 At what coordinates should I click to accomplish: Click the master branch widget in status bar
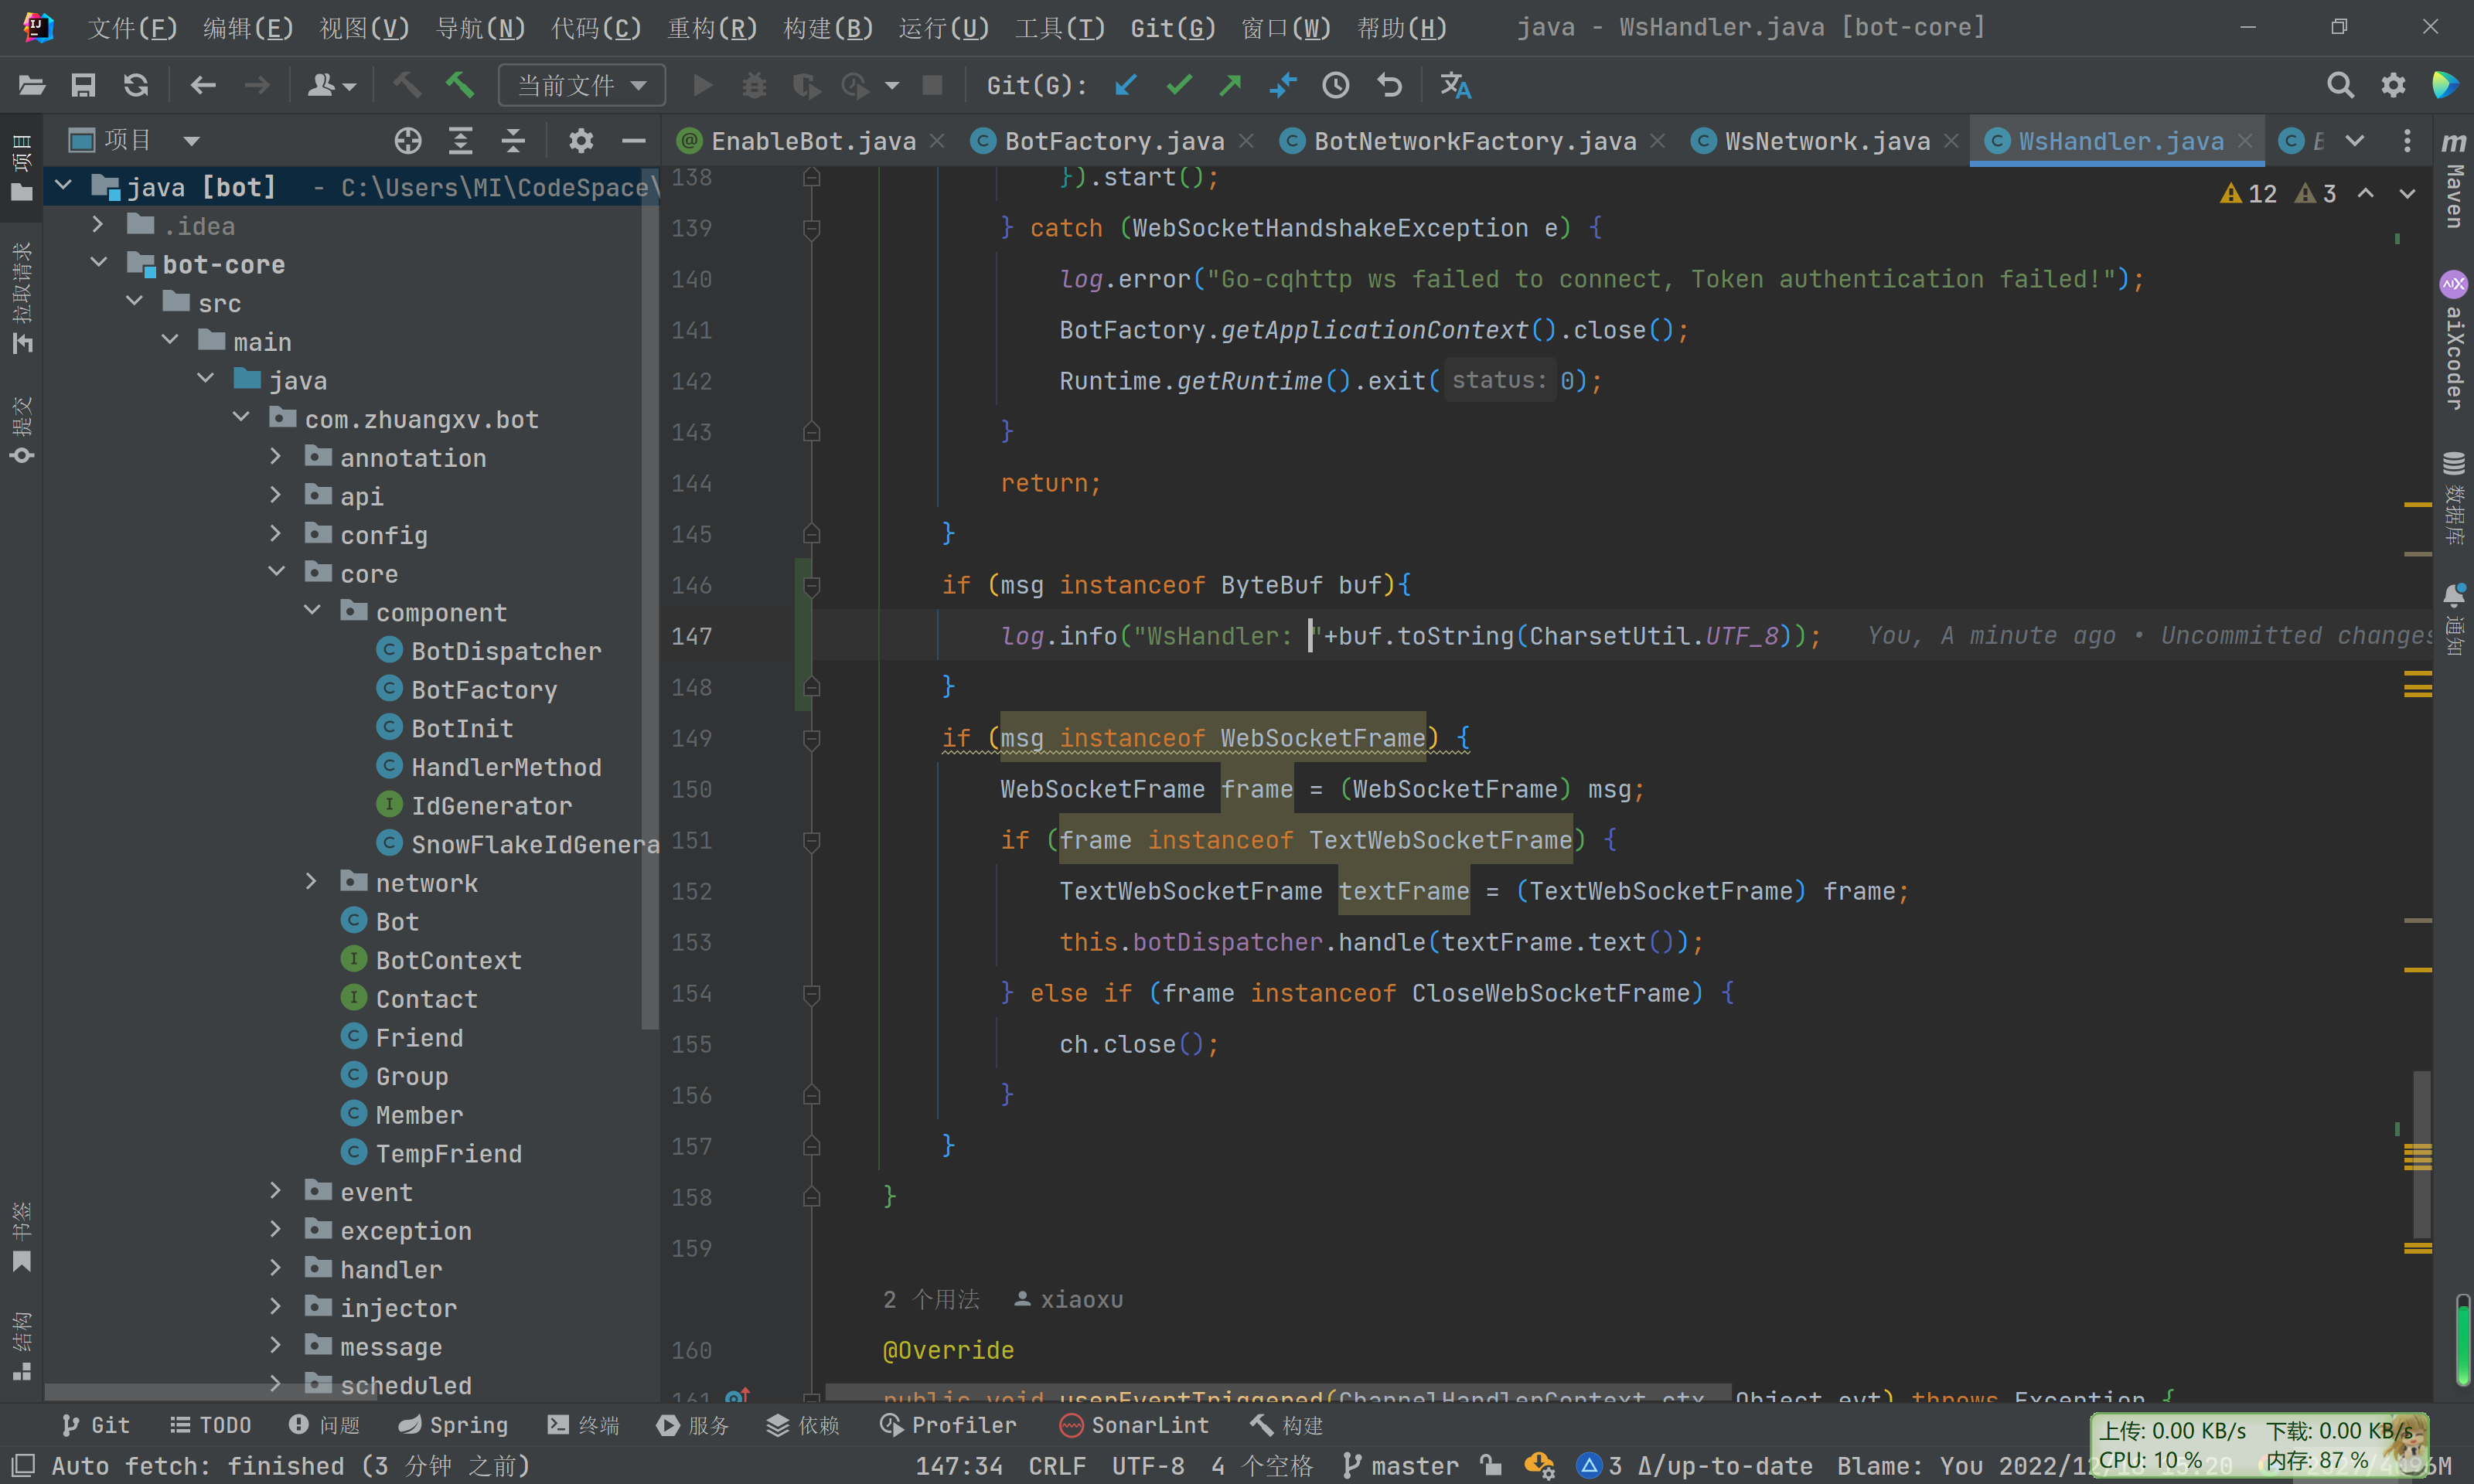pyautogui.click(x=1413, y=1465)
